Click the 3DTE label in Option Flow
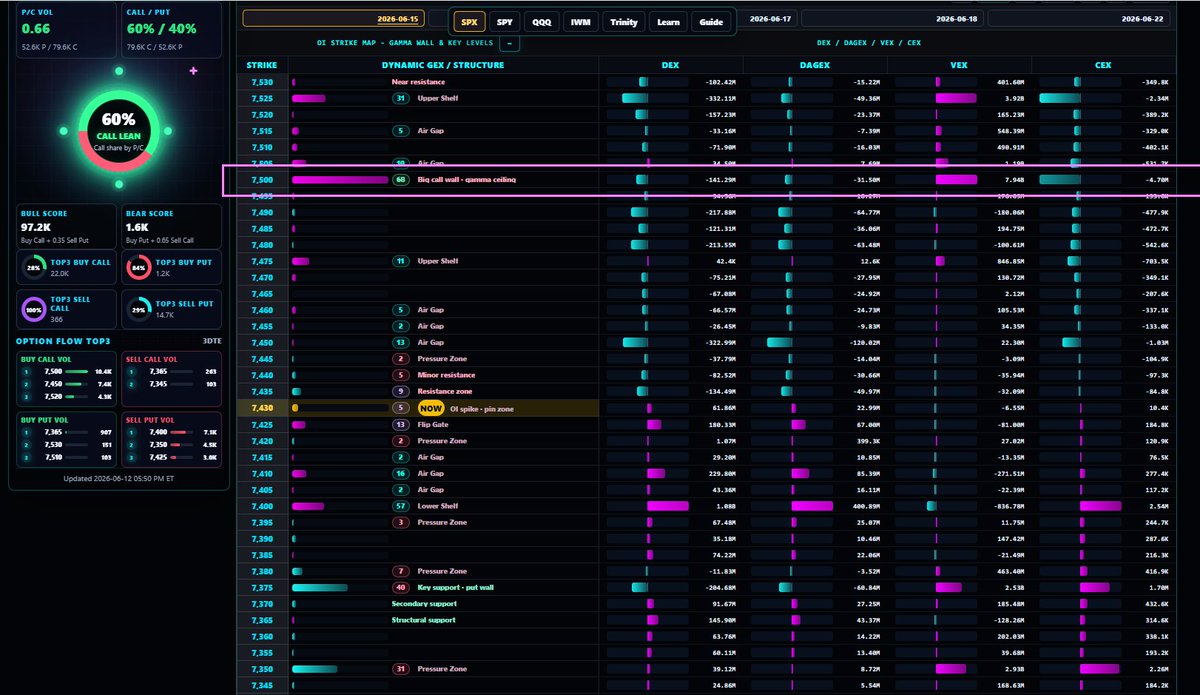 (211, 341)
